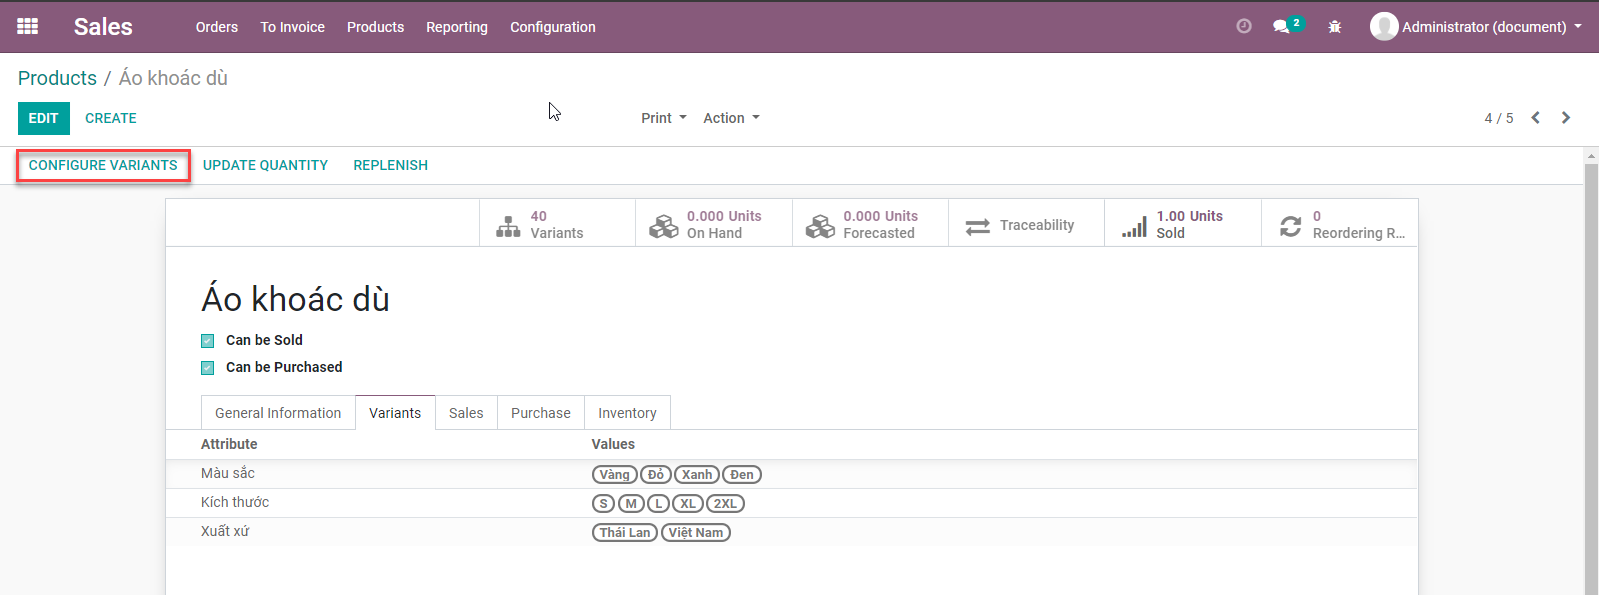
Task: Expand the Print dropdown
Action: tap(664, 118)
